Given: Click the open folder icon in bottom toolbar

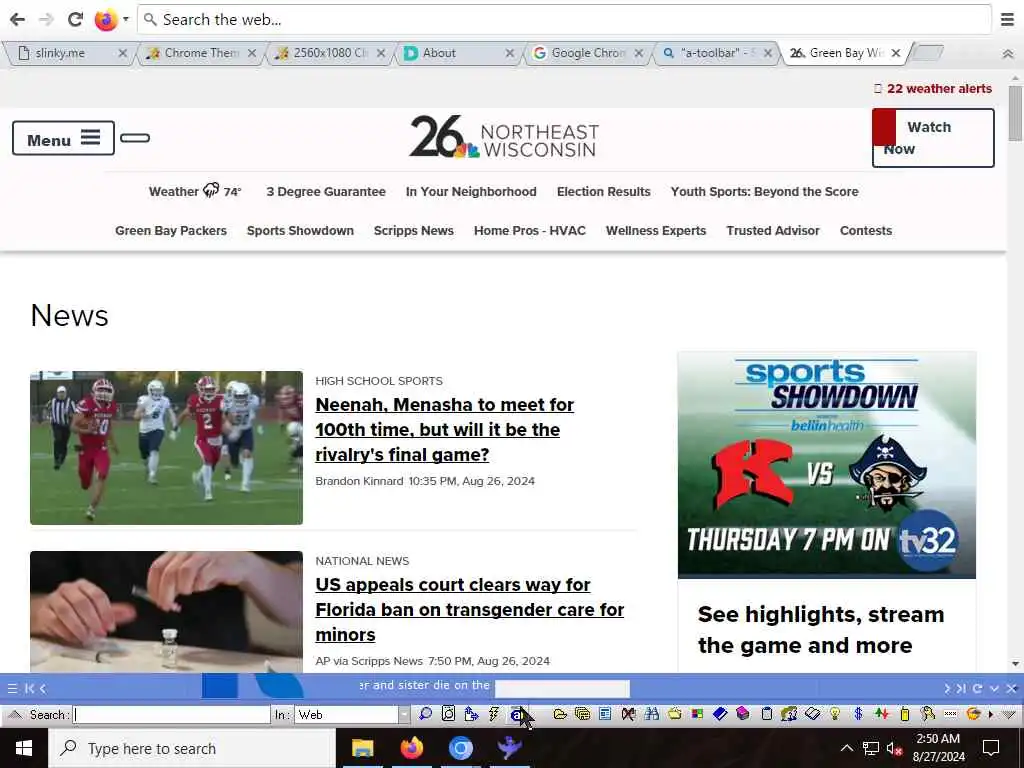Looking at the screenshot, I should pyautogui.click(x=560, y=714).
